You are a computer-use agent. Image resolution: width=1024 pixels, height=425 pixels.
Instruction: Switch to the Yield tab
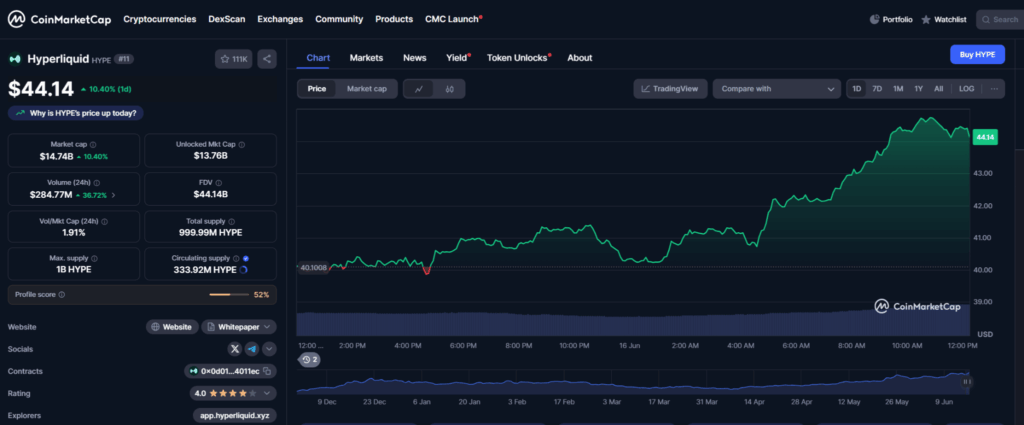[458, 57]
